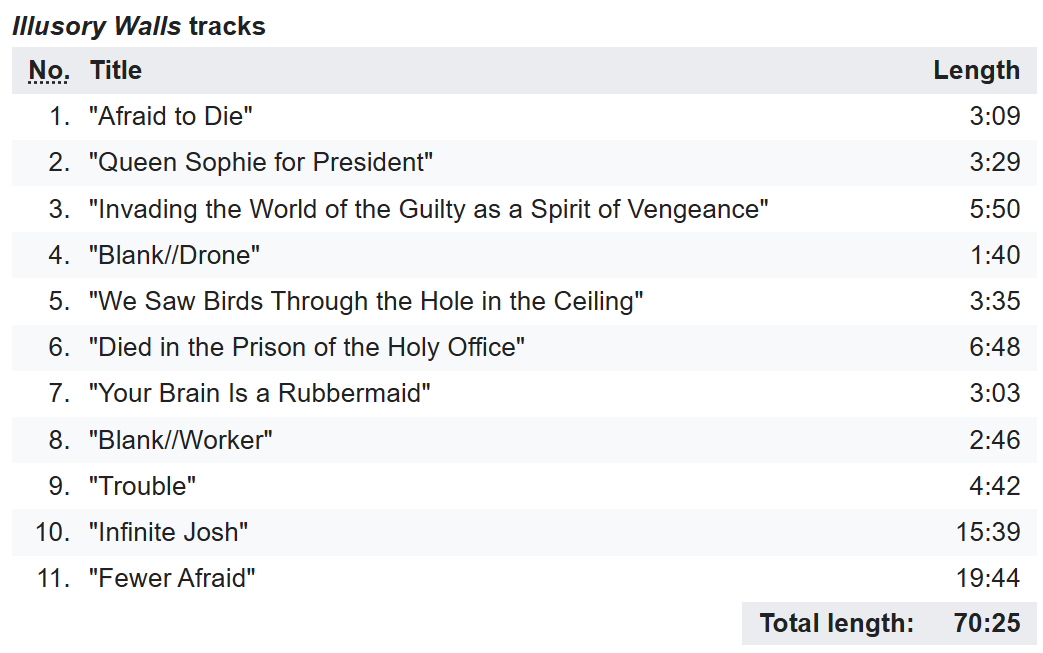Click the total length value 70:25
This screenshot has width=1043, height=653.
pyautogui.click(x=987, y=623)
